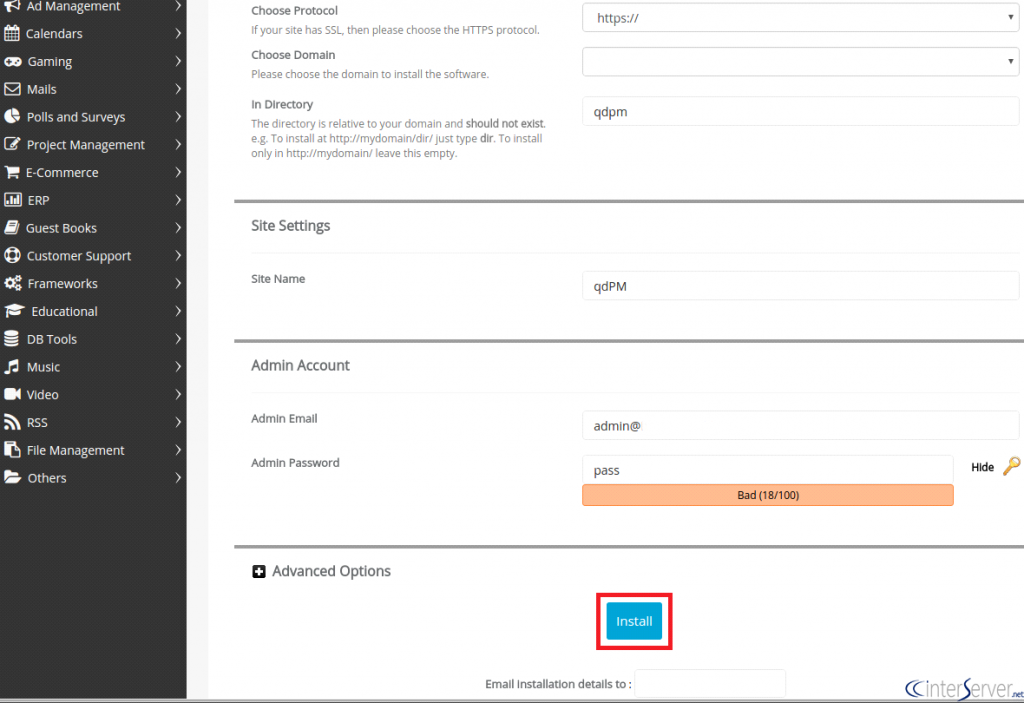1024x703 pixels.
Task: Focus the In Directory input field
Action: point(800,112)
